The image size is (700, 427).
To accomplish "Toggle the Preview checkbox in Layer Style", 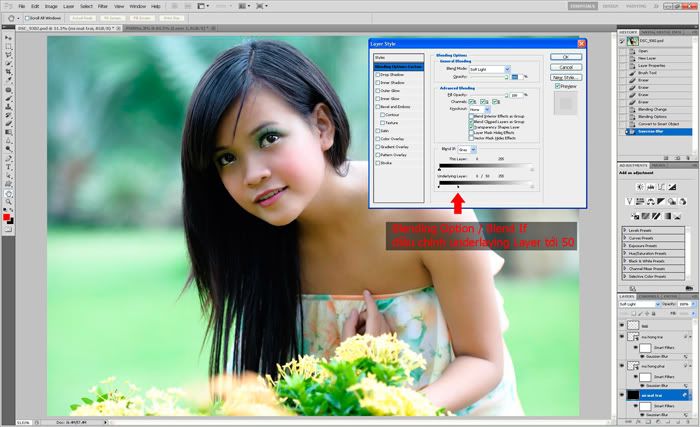I will pos(559,86).
